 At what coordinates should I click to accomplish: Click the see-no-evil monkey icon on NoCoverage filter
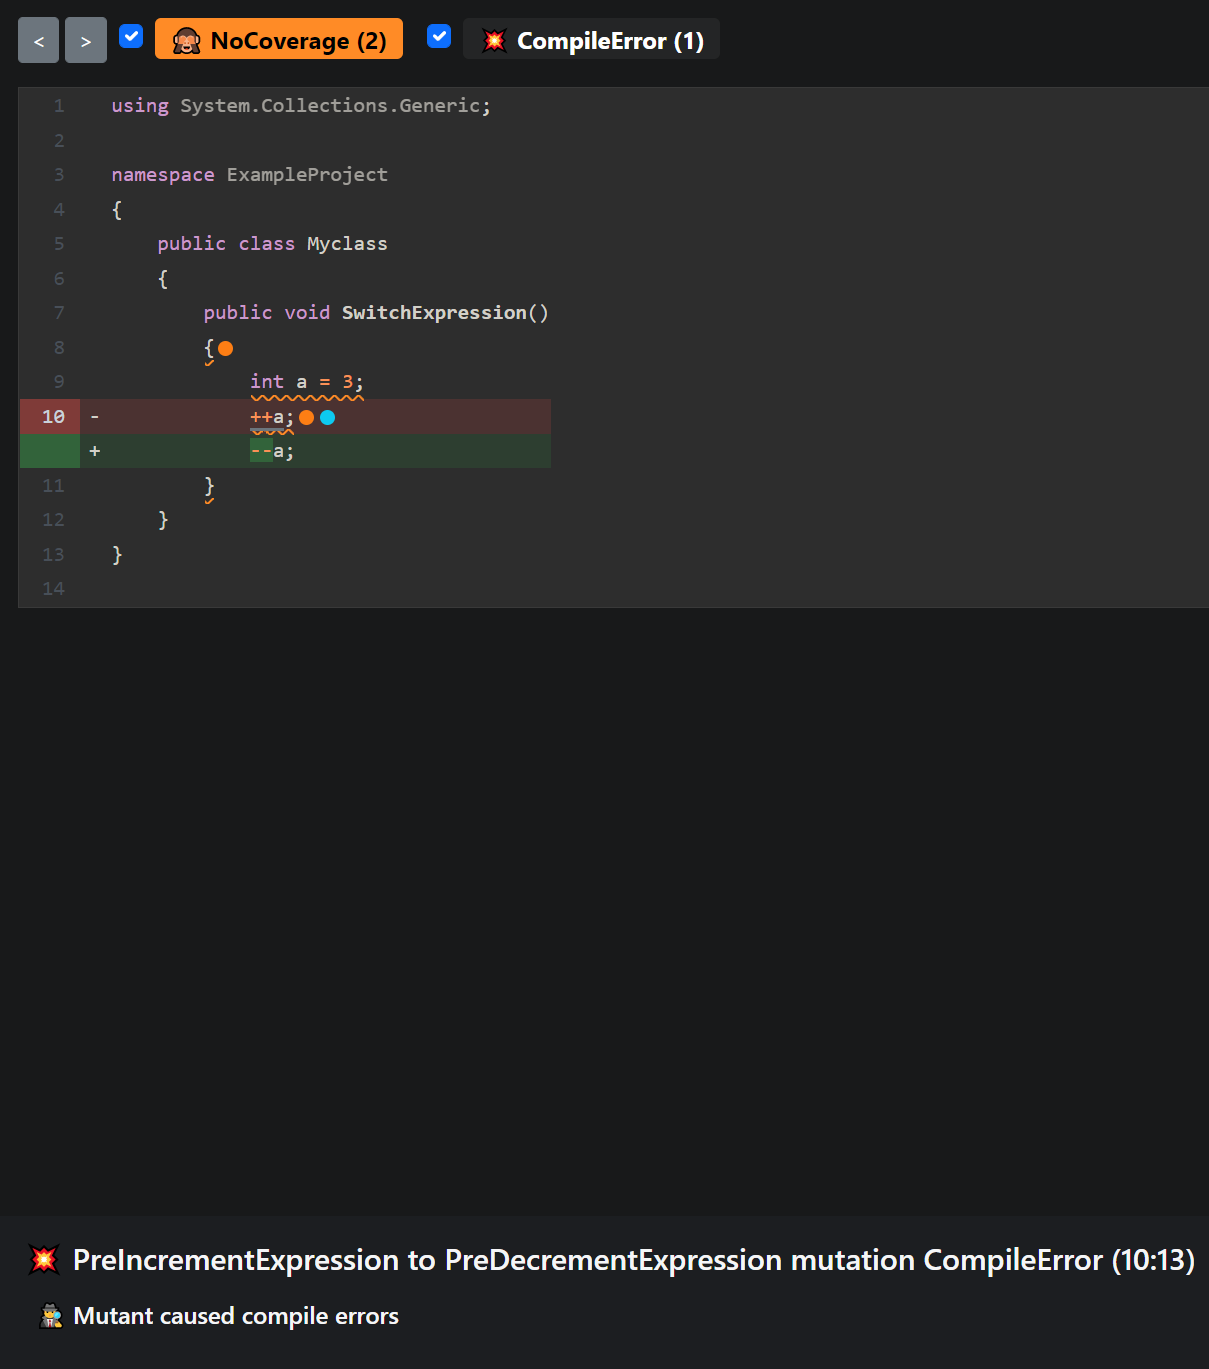(185, 40)
